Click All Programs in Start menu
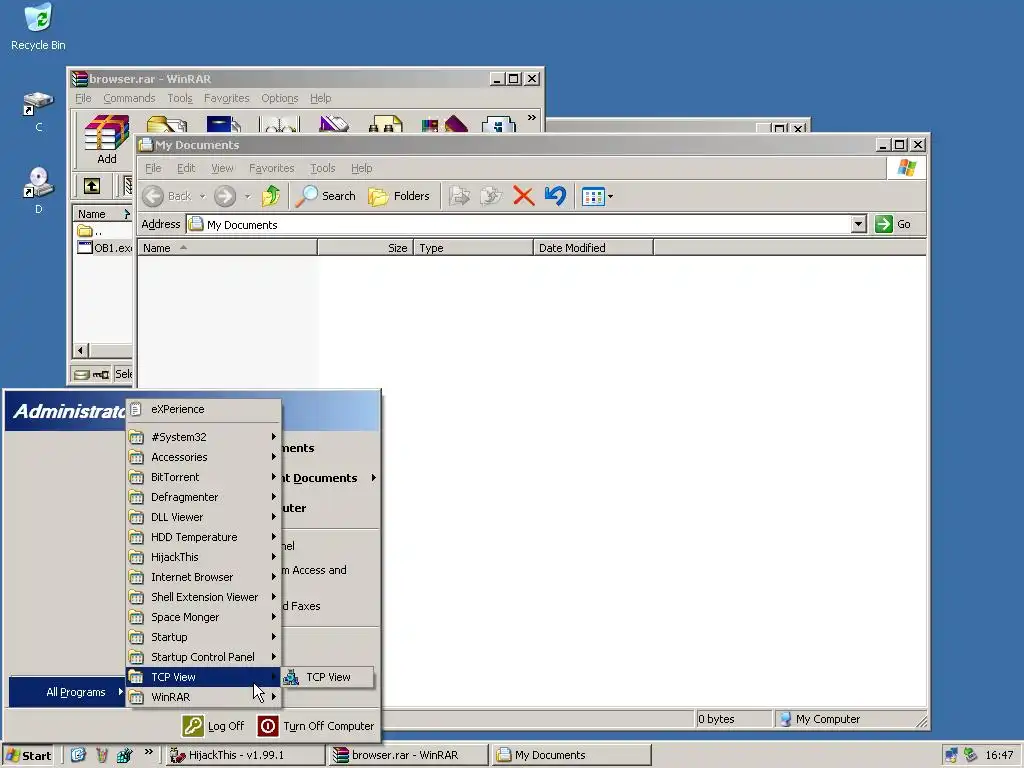This screenshot has height=768, width=1024. 67,692
